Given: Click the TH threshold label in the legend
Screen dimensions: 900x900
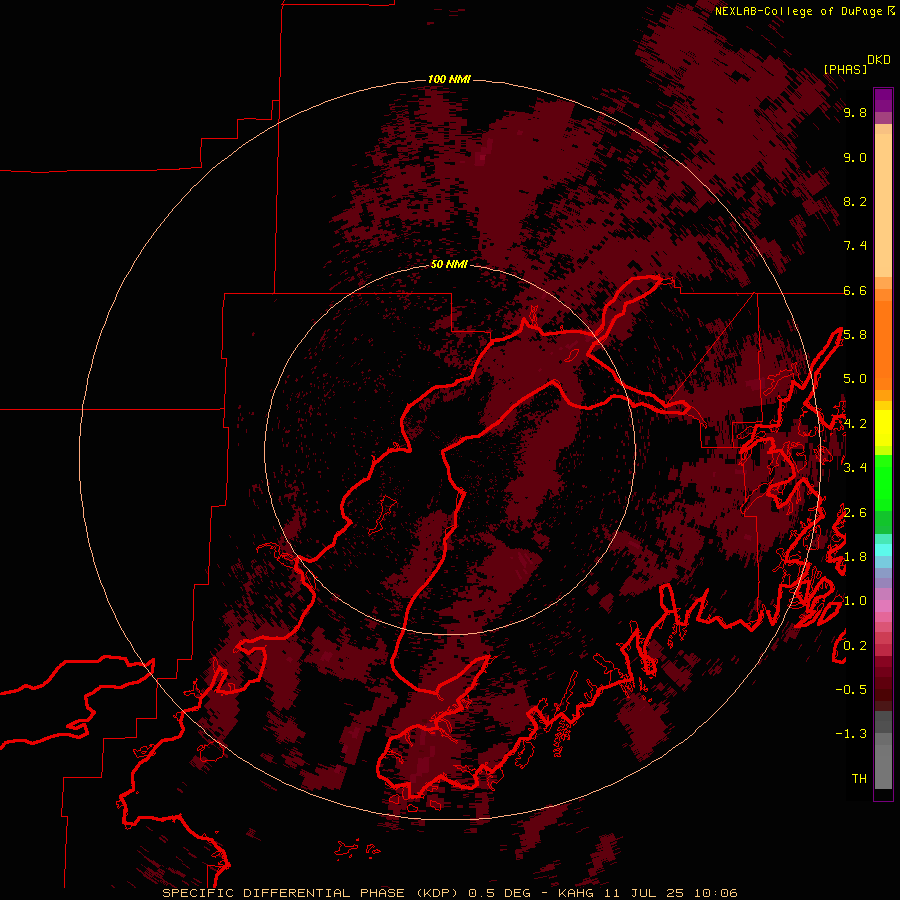Looking at the screenshot, I should point(859,779).
